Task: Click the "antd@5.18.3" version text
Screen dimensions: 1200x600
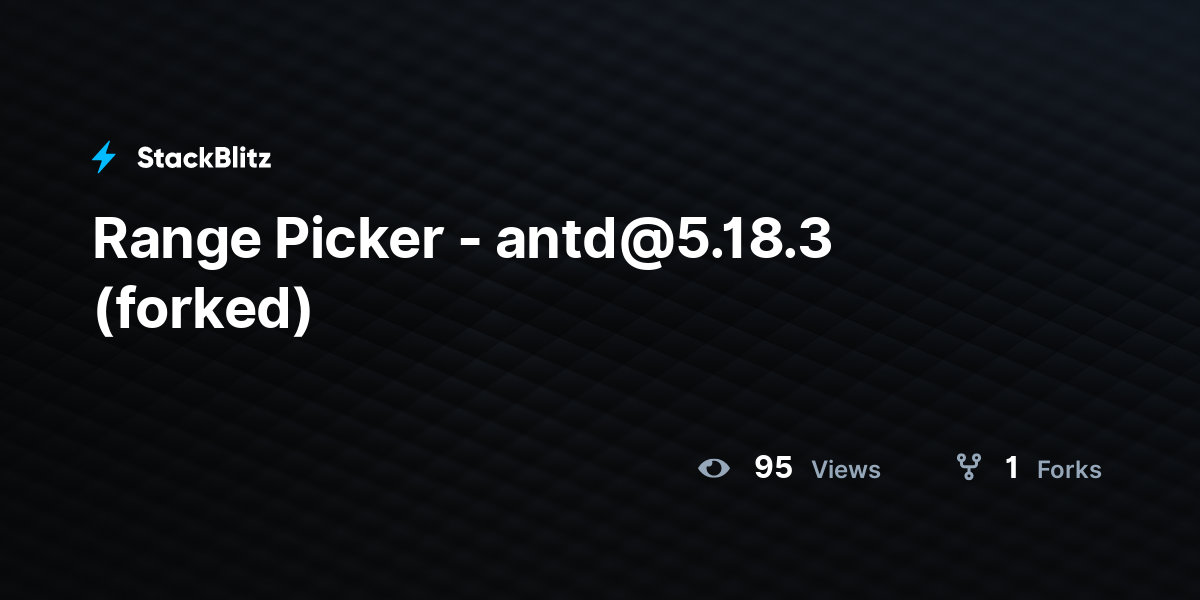Action: (664, 241)
